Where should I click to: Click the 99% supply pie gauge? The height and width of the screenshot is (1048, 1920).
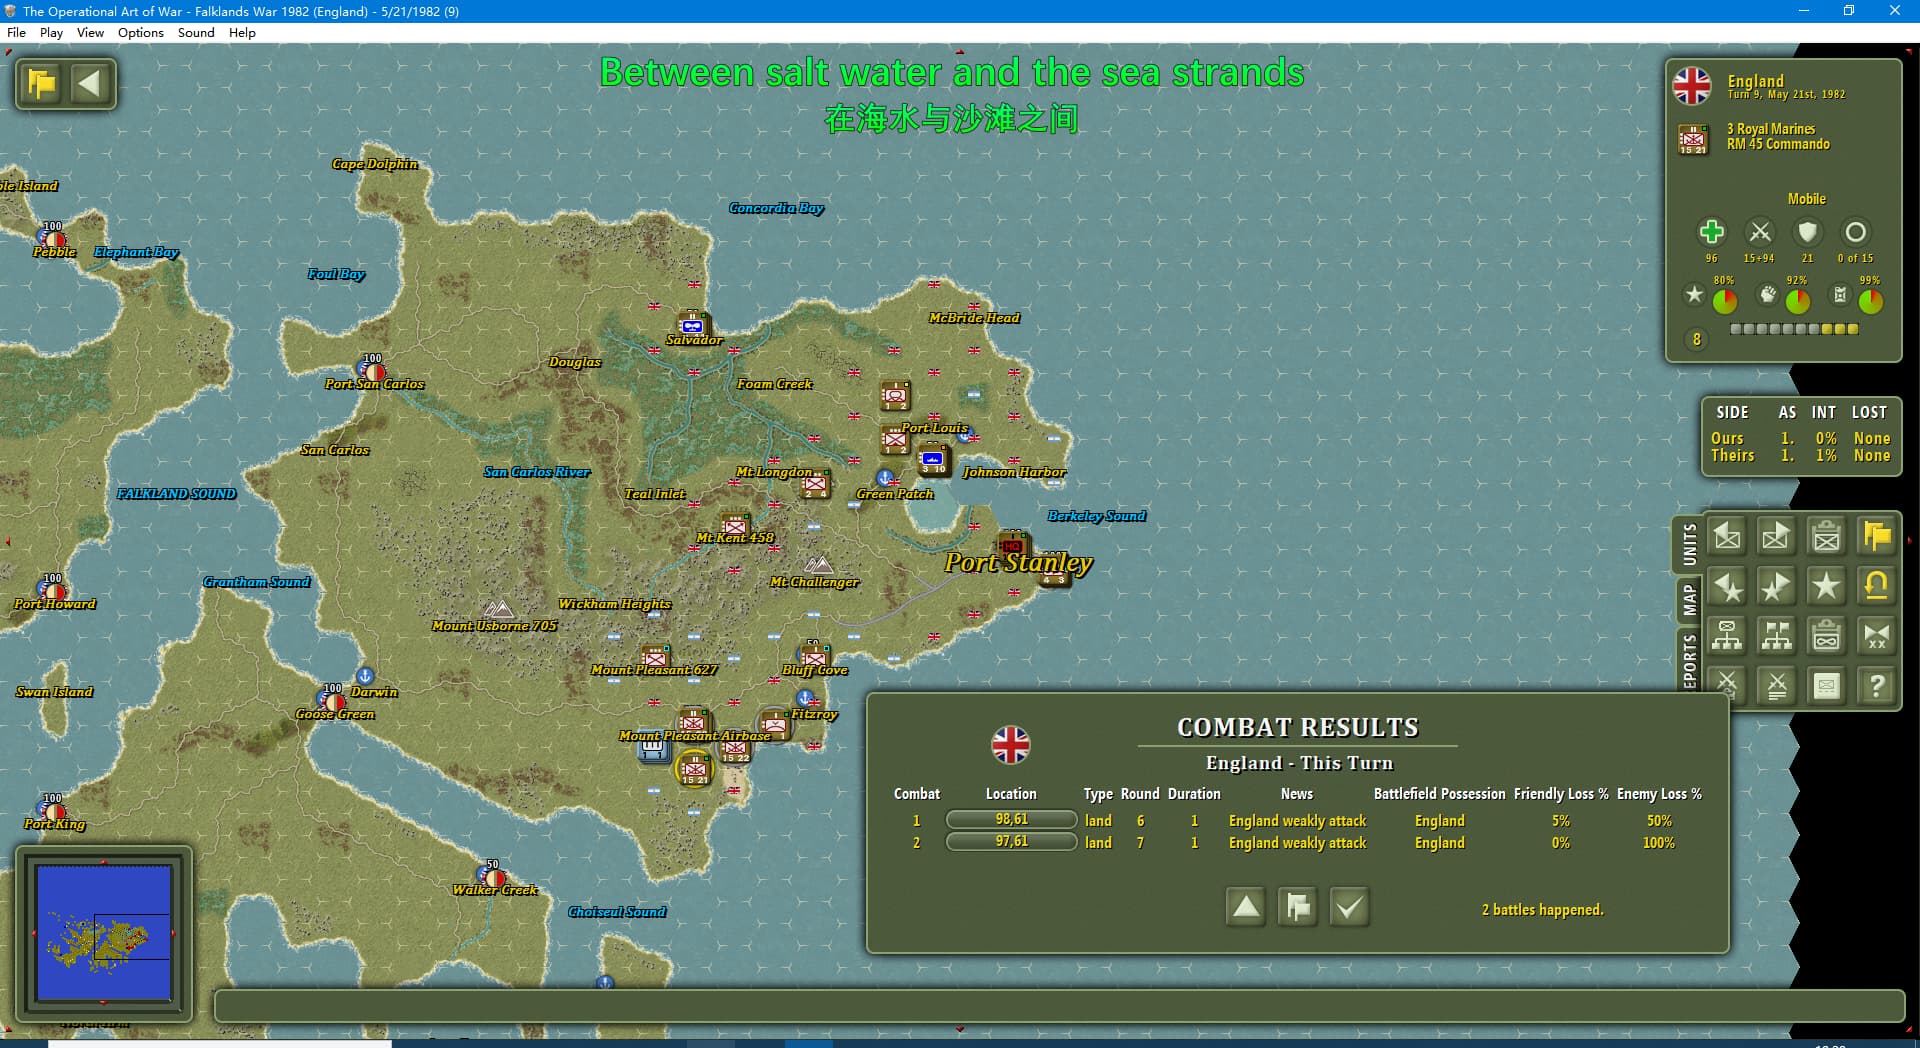point(1870,301)
